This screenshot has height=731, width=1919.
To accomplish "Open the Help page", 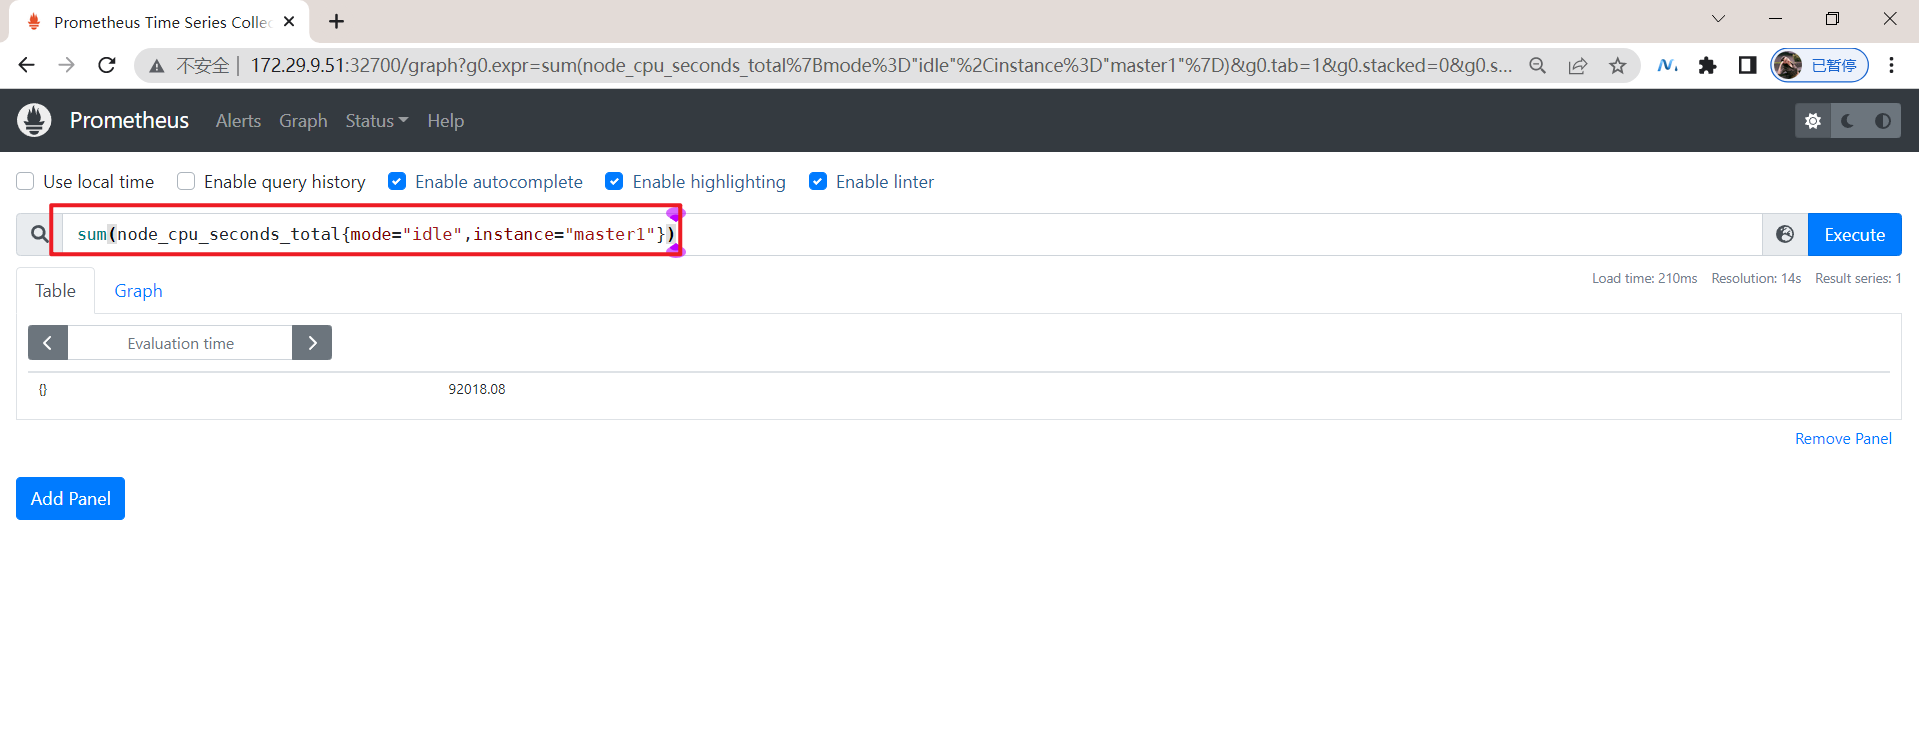I will coord(446,121).
